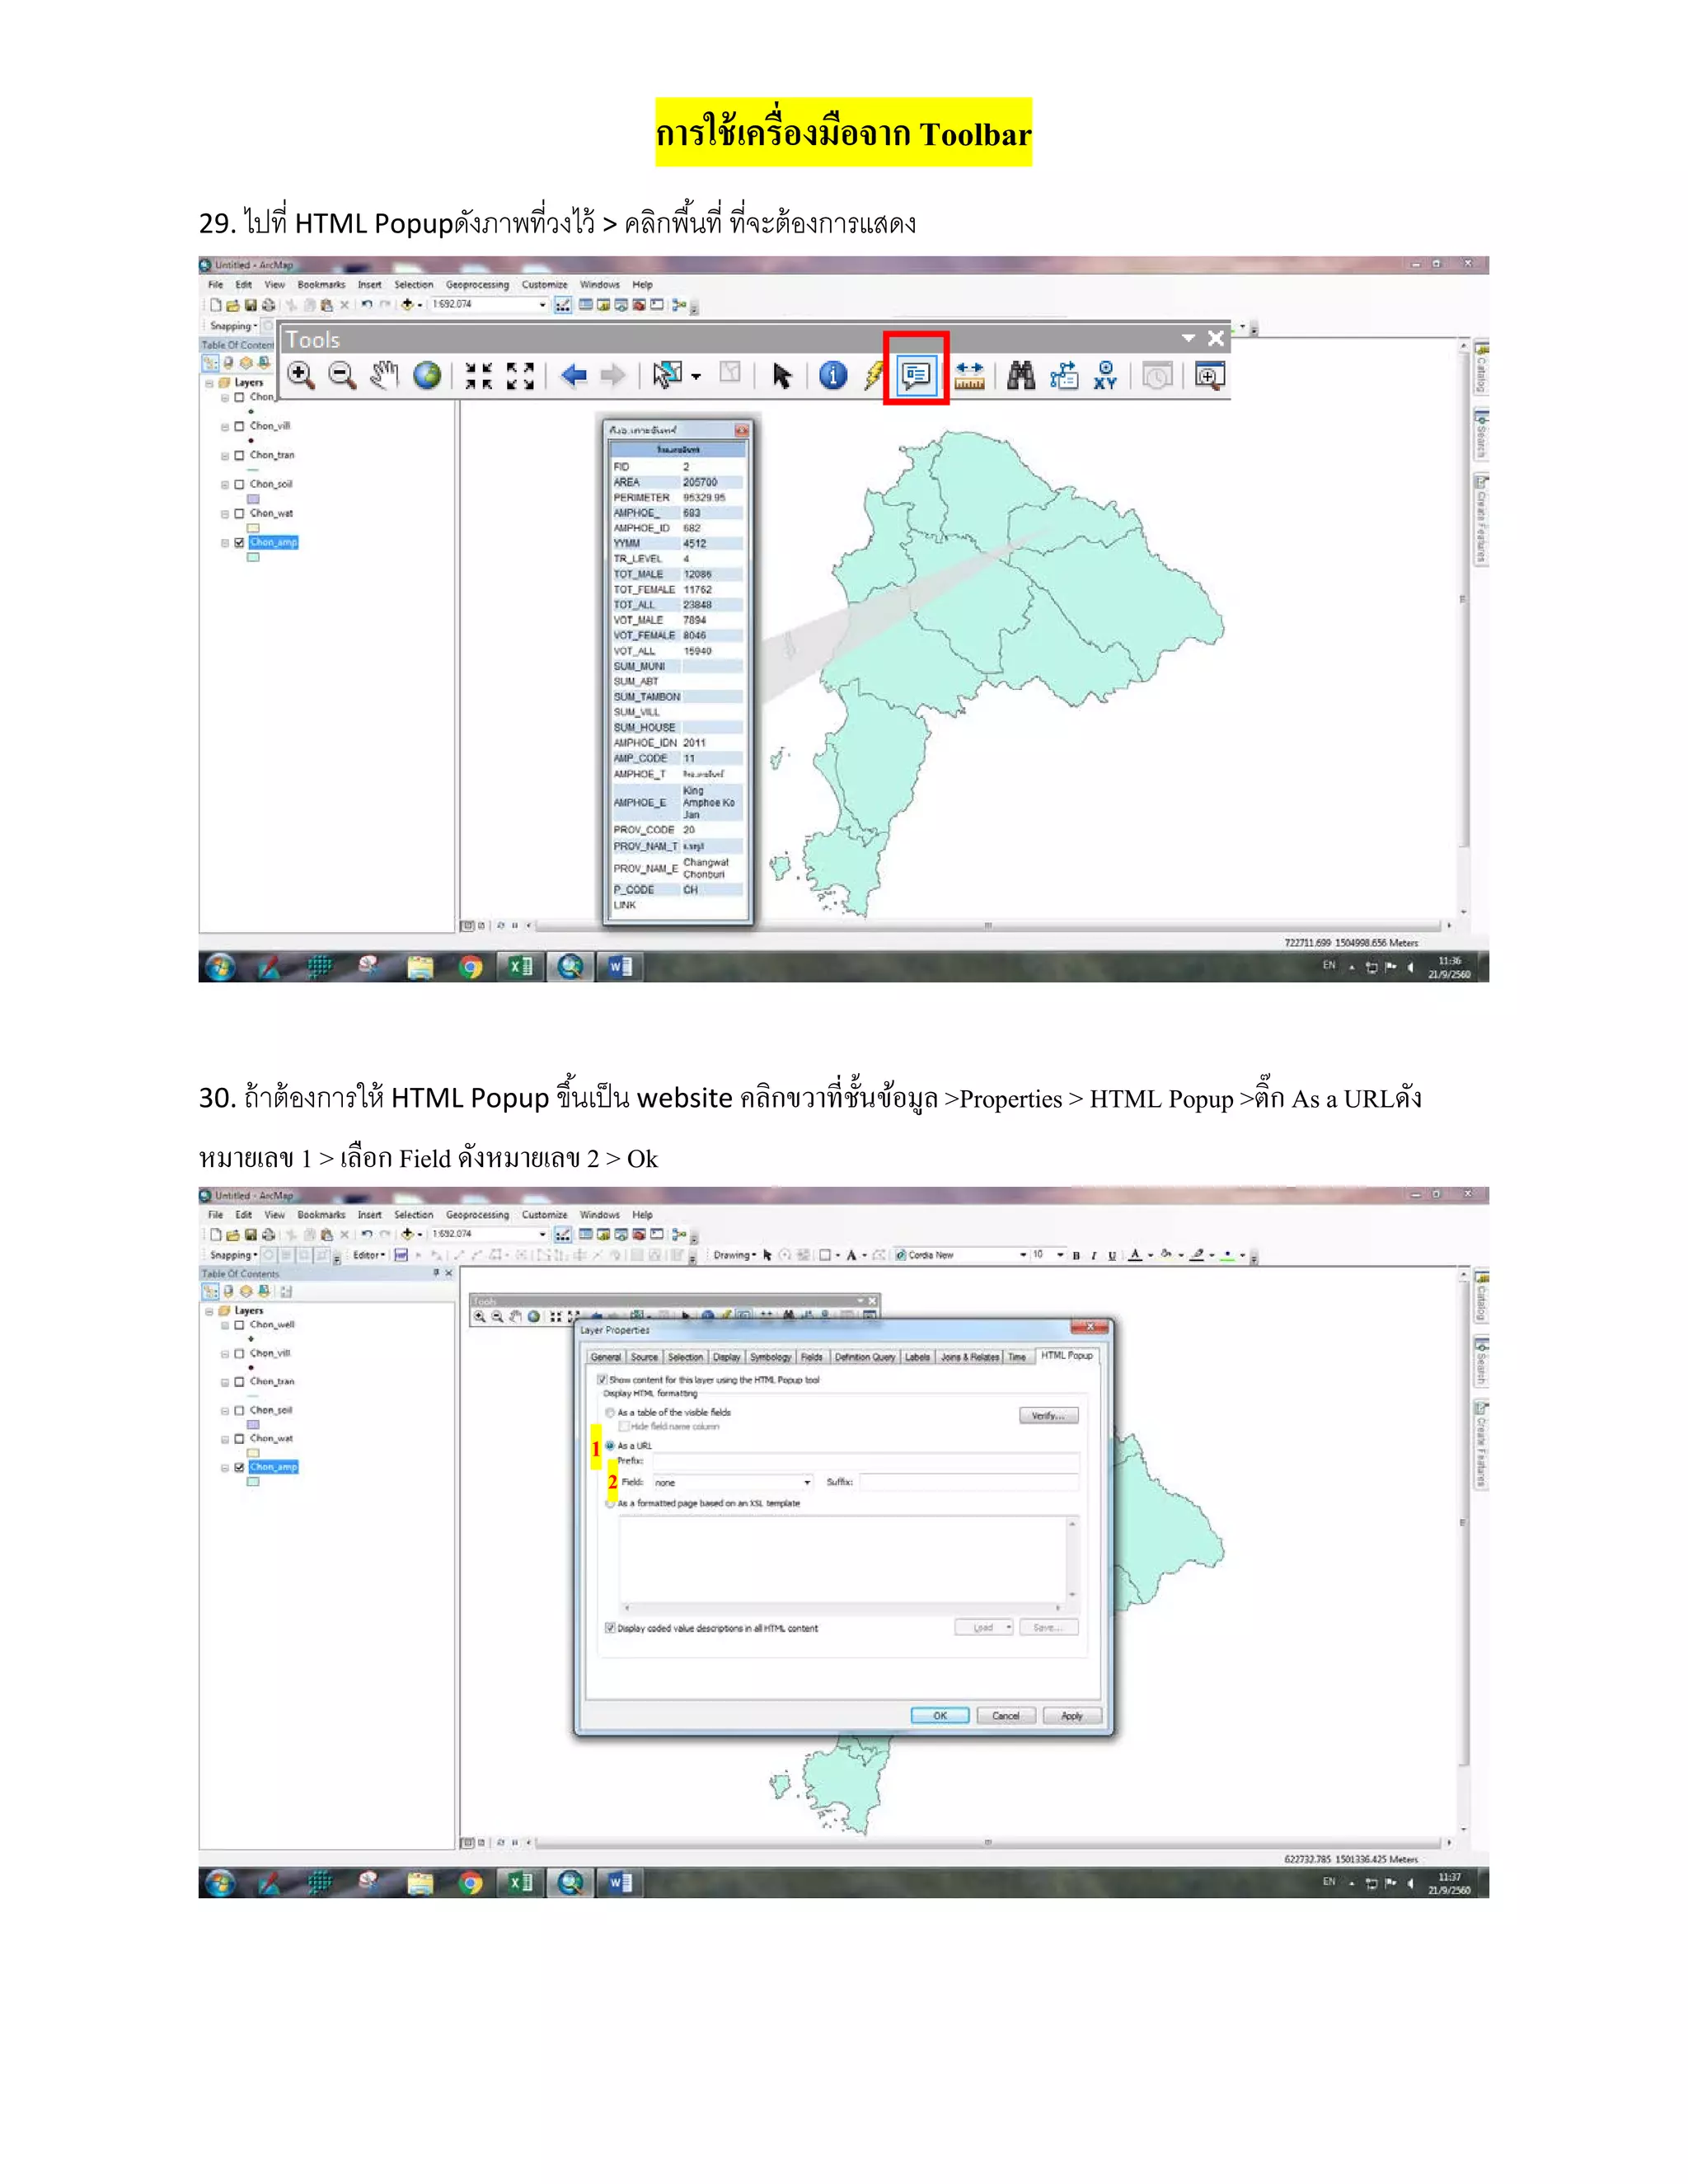Click Create Viewer Window on the enlarged toolbar
The width and height of the screenshot is (1688, 2184).
(x=1210, y=376)
